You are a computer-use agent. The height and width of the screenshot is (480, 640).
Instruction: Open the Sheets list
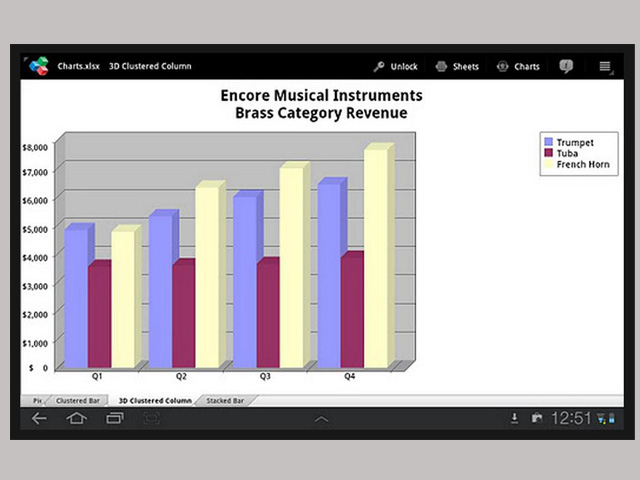pyautogui.click(x=457, y=67)
